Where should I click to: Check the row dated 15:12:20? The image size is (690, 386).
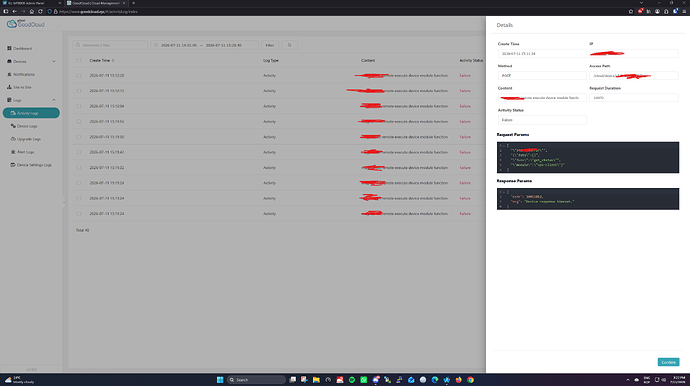pyautogui.click(x=79, y=75)
